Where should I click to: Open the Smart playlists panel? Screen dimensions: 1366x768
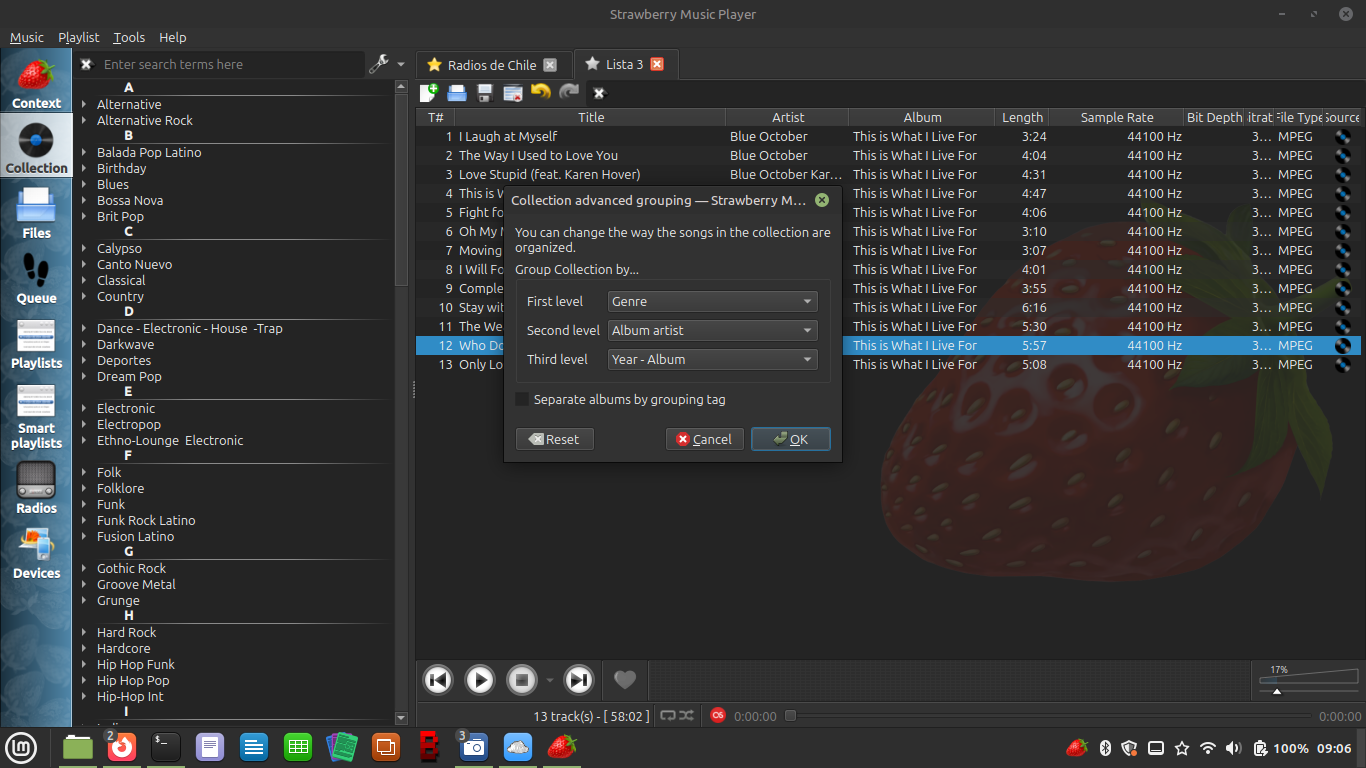pos(36,416)
